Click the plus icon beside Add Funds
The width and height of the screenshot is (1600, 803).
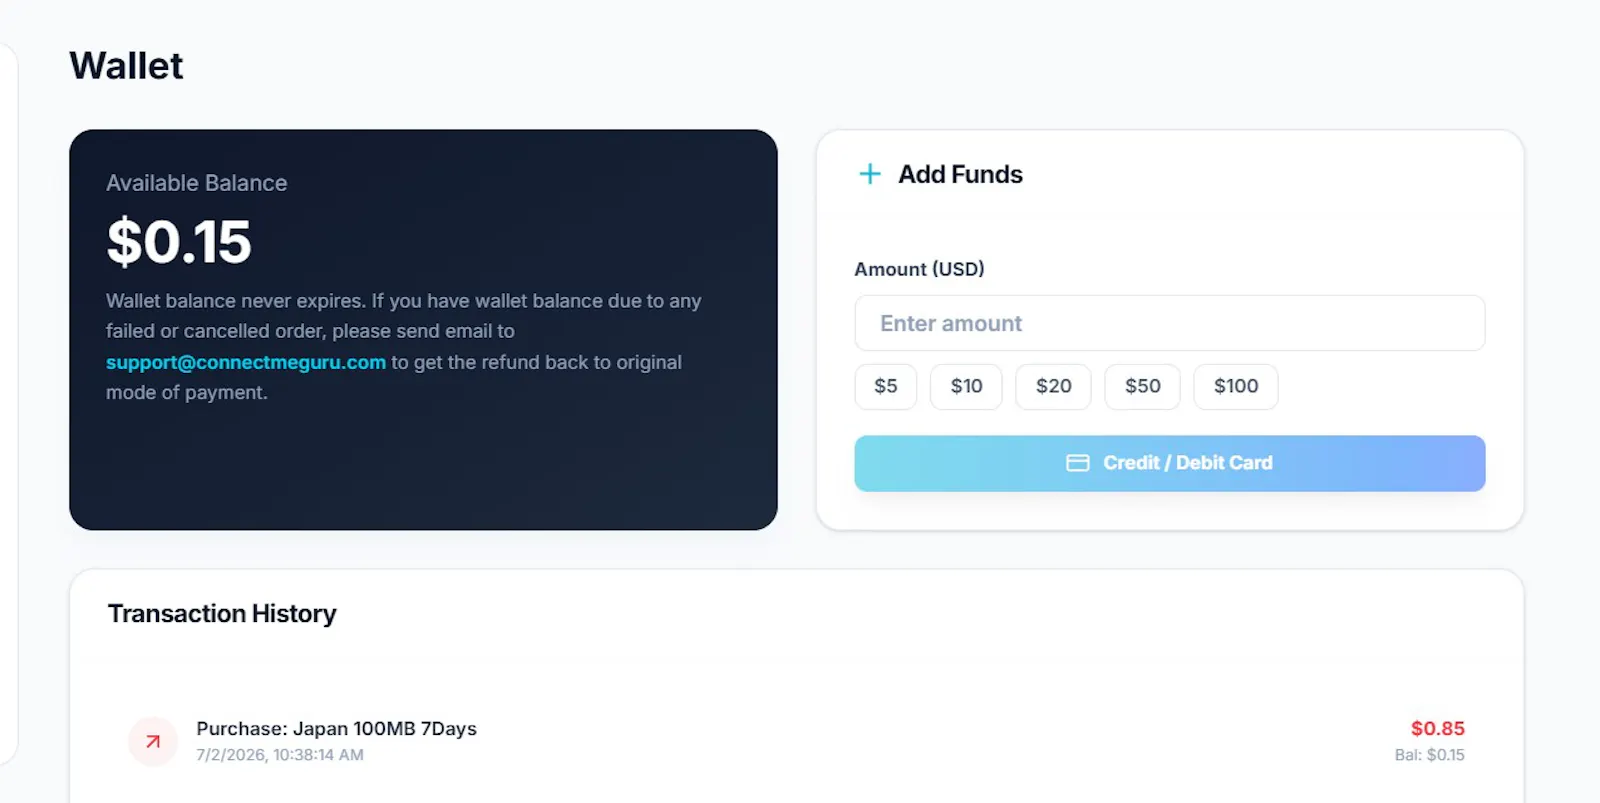870,174
